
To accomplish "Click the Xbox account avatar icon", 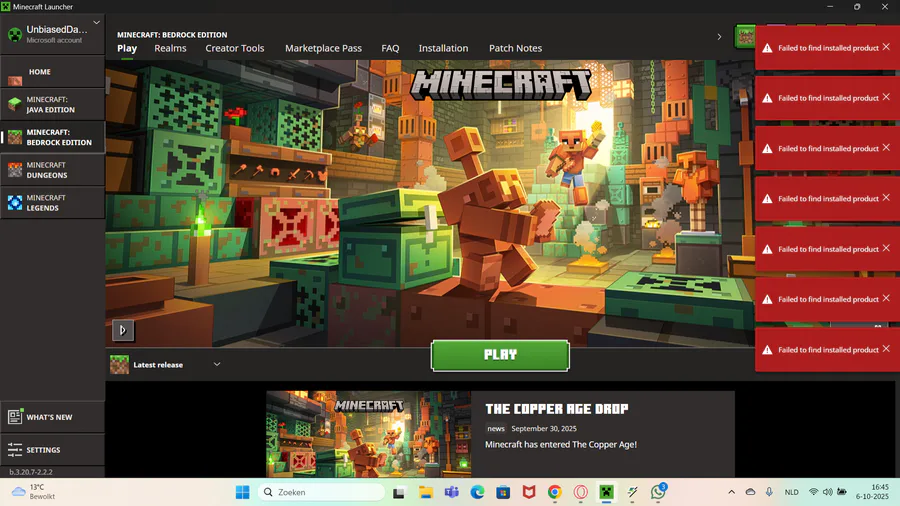I will coord(15,34).
